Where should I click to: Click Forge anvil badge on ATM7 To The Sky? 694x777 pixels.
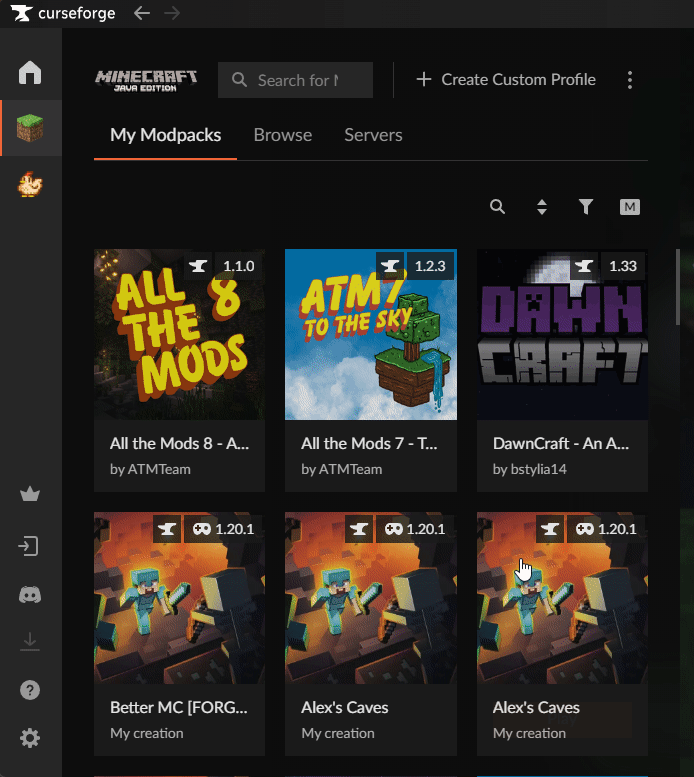point(390,266)
